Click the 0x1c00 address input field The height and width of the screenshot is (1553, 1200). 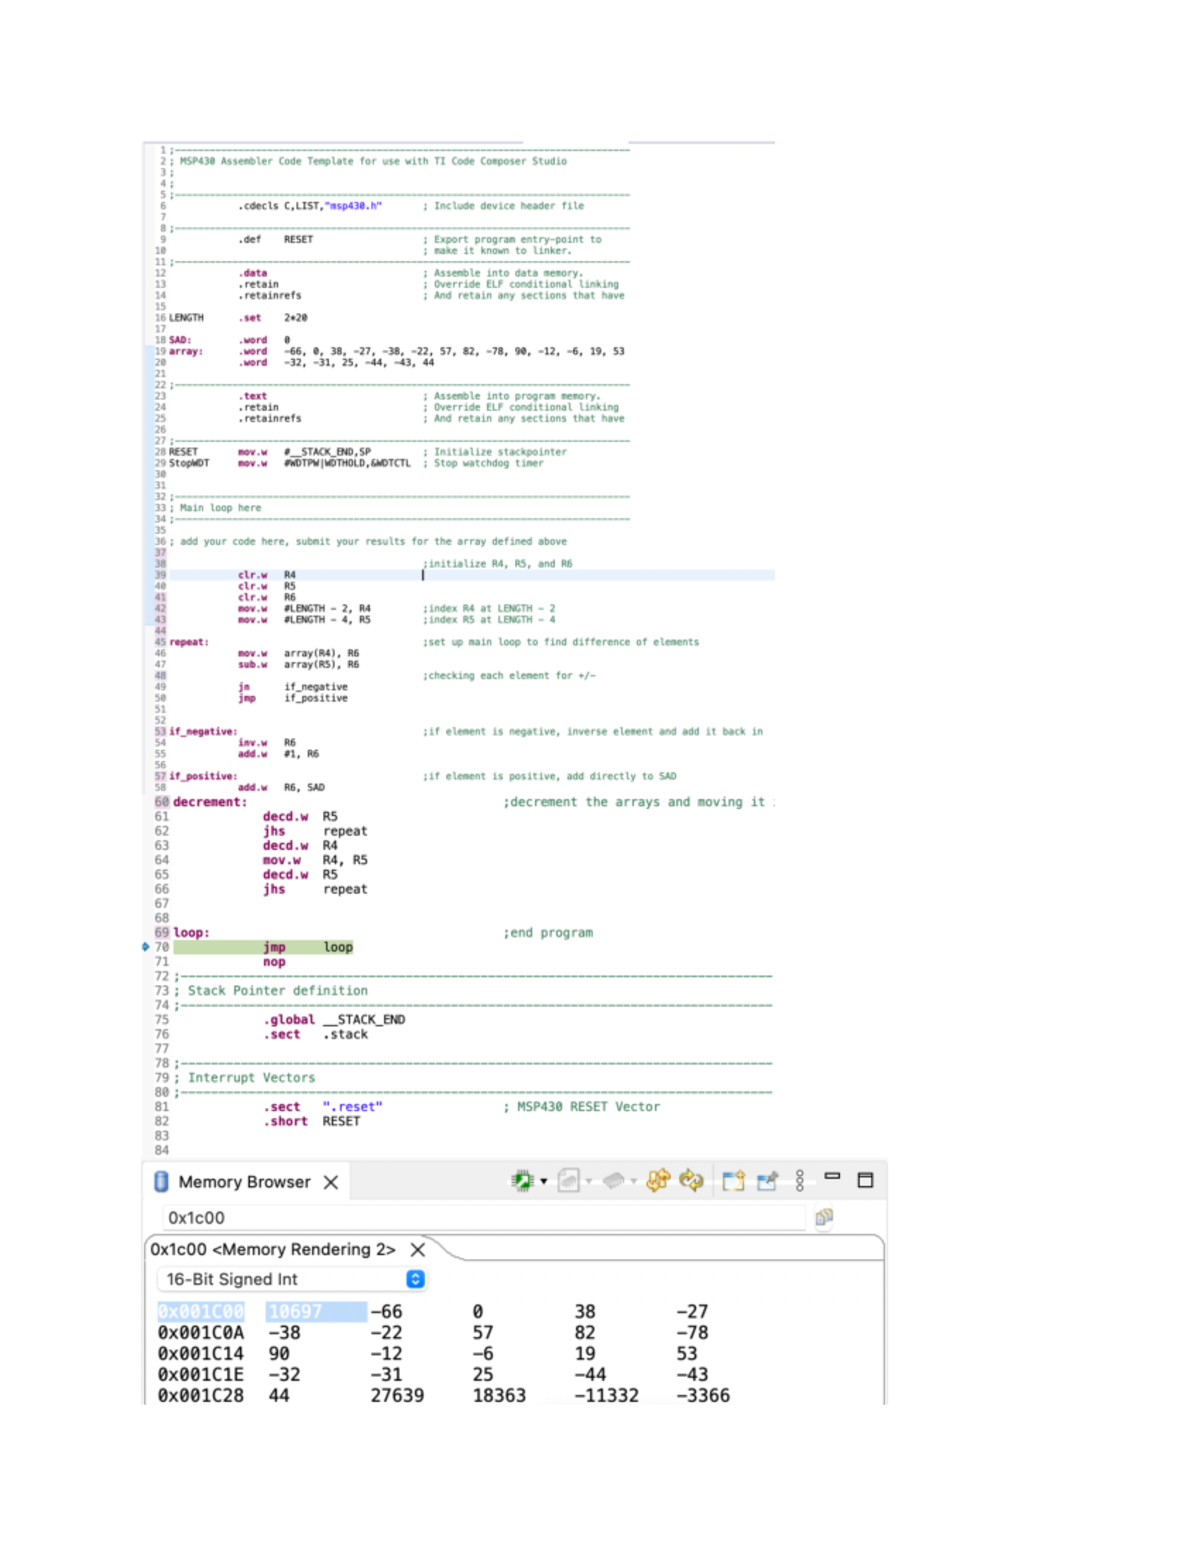point(484,1217)
